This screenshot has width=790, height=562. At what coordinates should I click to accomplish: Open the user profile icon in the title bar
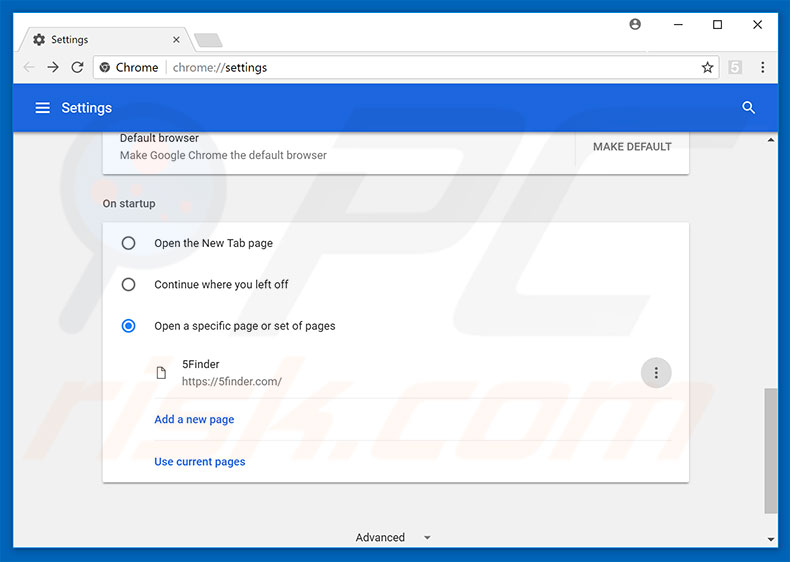point(635,24)
